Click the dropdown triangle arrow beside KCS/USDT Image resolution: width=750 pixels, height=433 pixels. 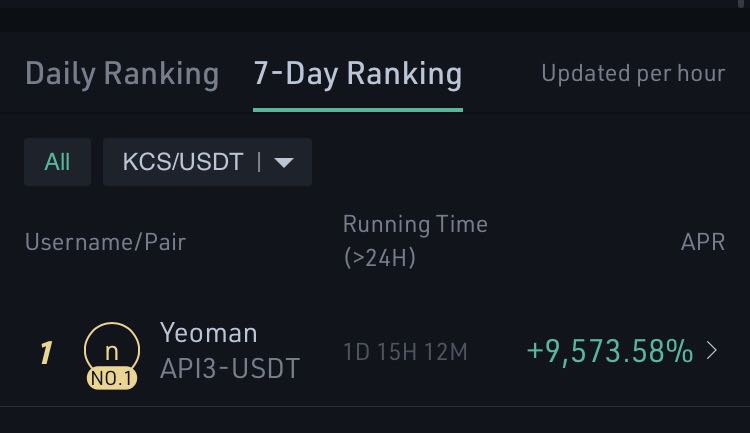pyautogui.click(x=284, y=162)
